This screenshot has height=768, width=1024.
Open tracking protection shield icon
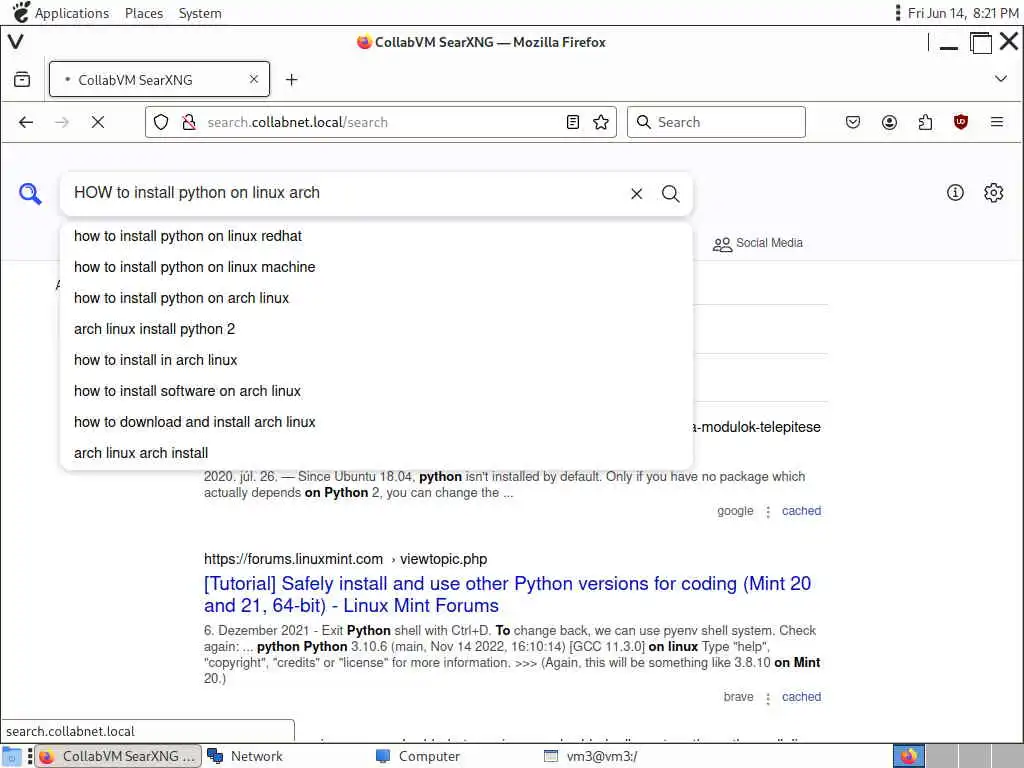[161, 122]
